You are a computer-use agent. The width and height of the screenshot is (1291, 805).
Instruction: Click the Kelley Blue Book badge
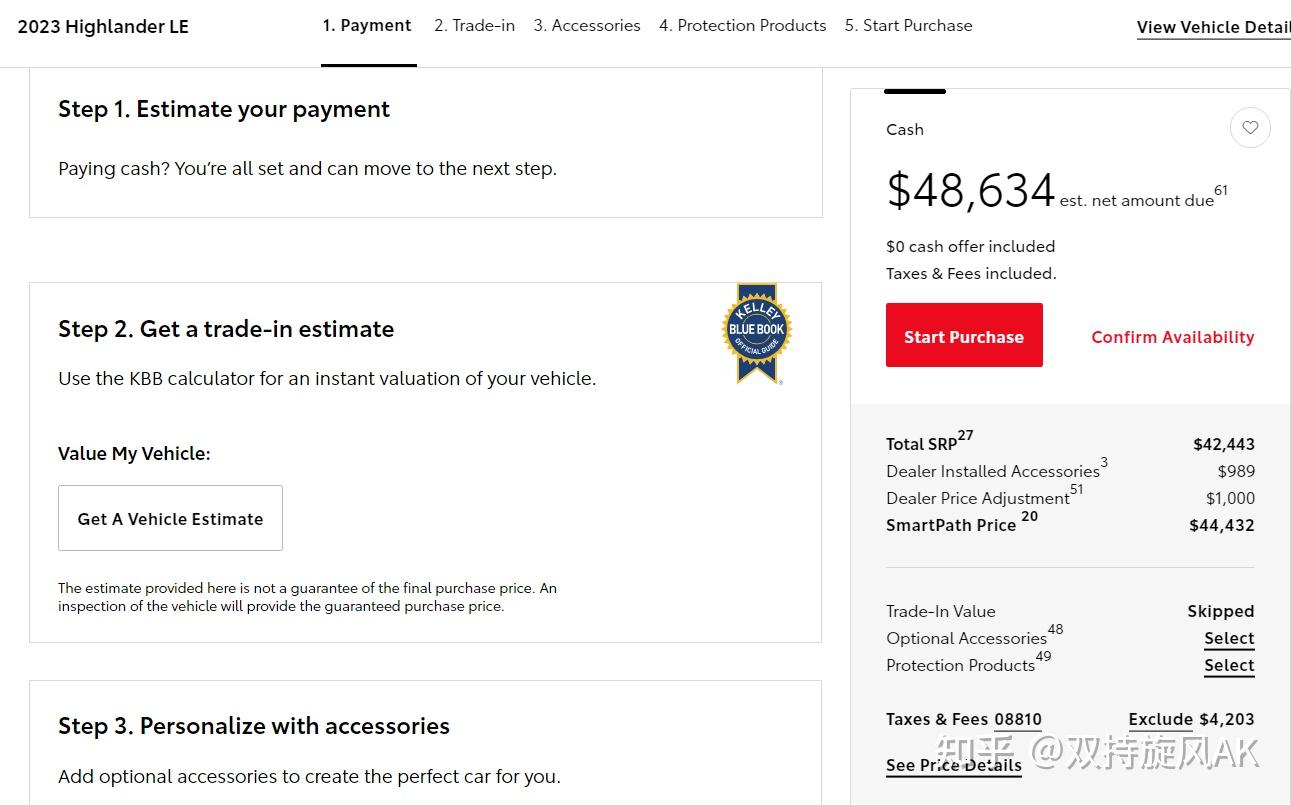pyautogui.click(x=757, y=333)
